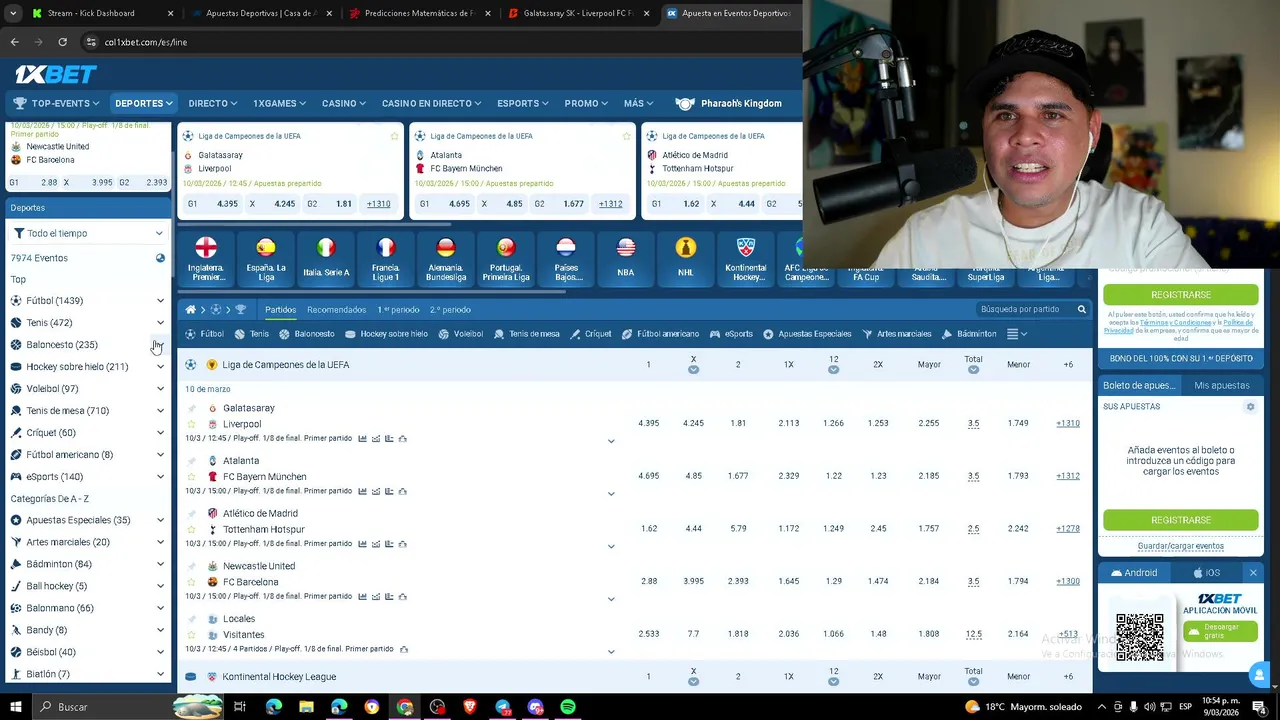The image size is (1280, 720).
Task: Pin the Galatasaray match with pin icon
Action: [191, 408]
